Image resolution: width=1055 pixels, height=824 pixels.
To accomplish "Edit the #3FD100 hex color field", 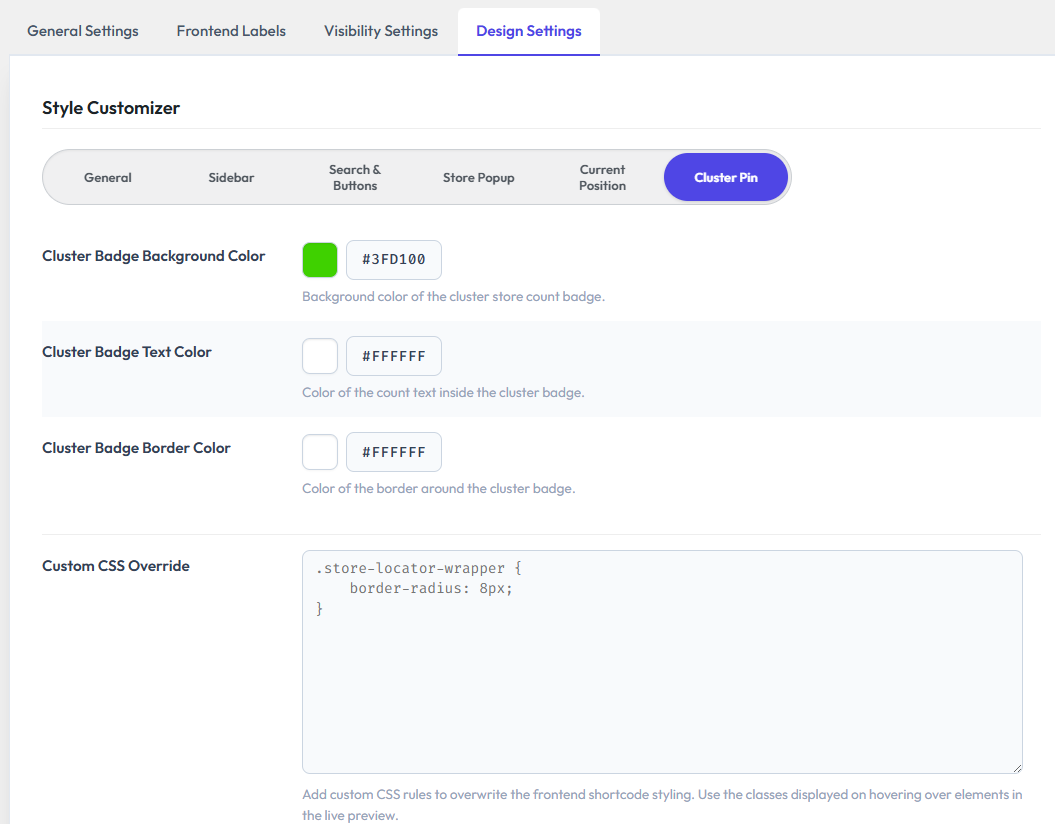I will coord(394,260).
